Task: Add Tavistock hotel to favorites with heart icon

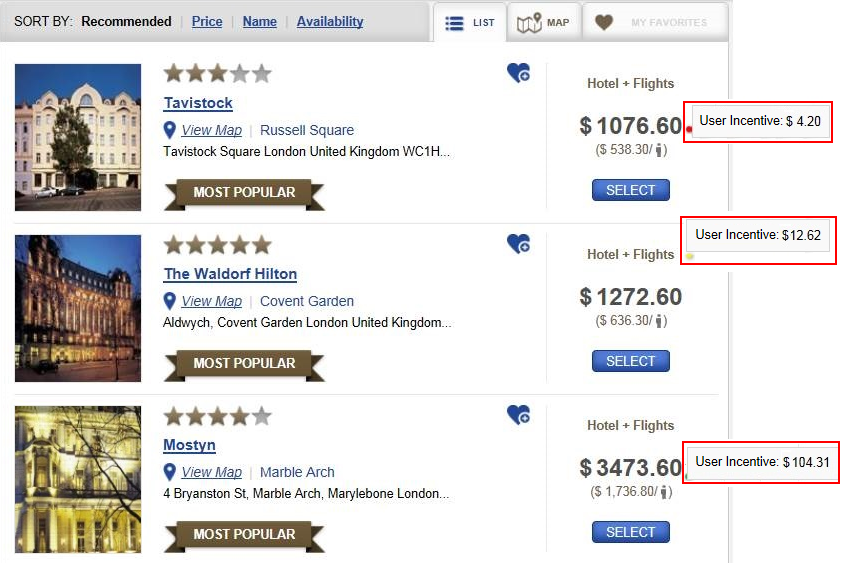Action: click(518, 73)
